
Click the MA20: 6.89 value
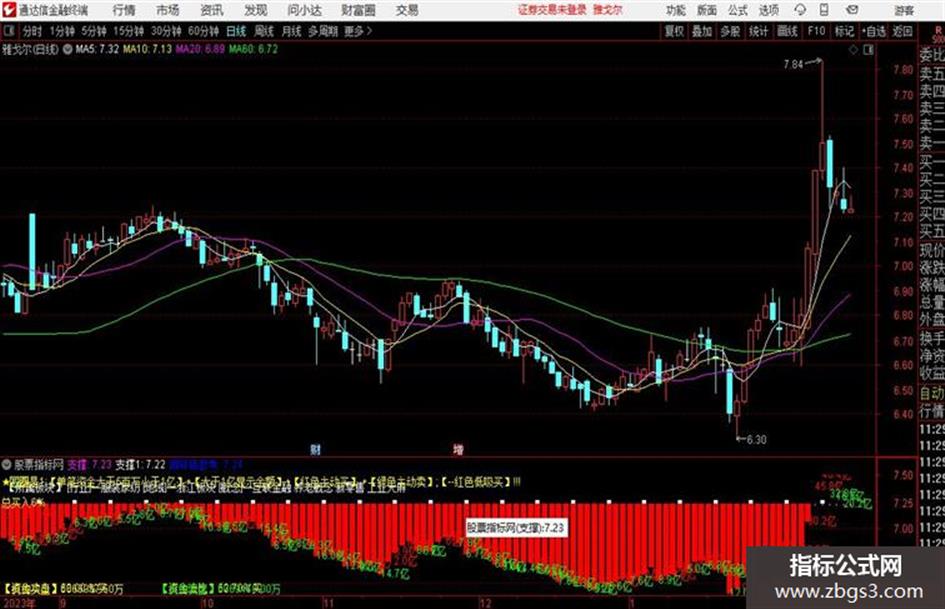(x=201, y=49)
